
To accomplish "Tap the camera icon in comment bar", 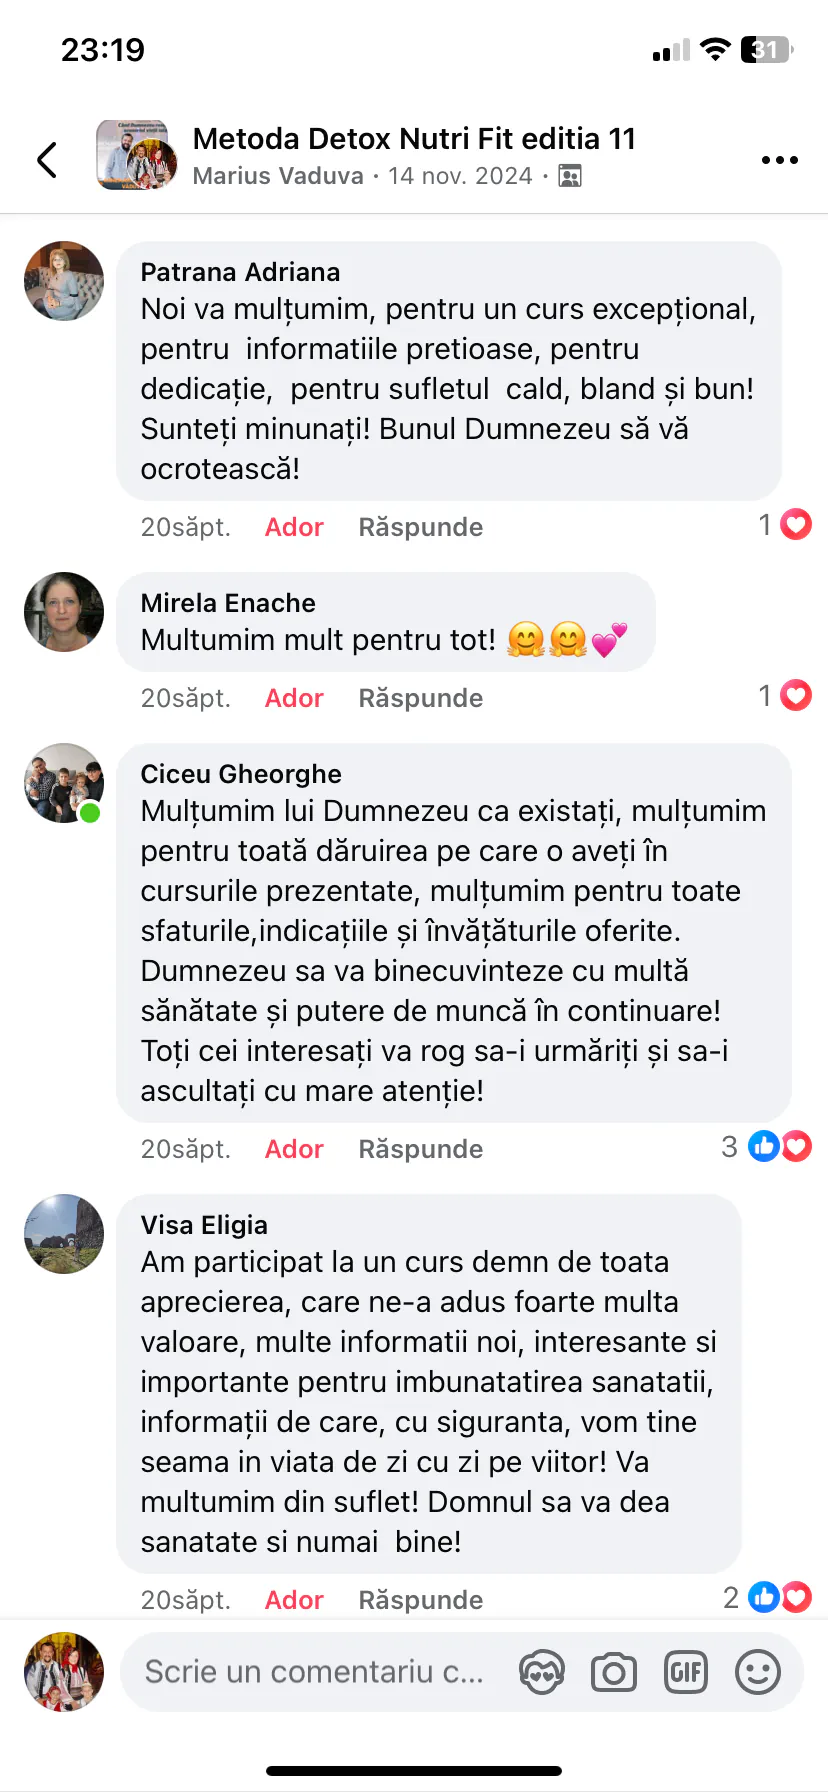I will click(x=614, y=1672).
